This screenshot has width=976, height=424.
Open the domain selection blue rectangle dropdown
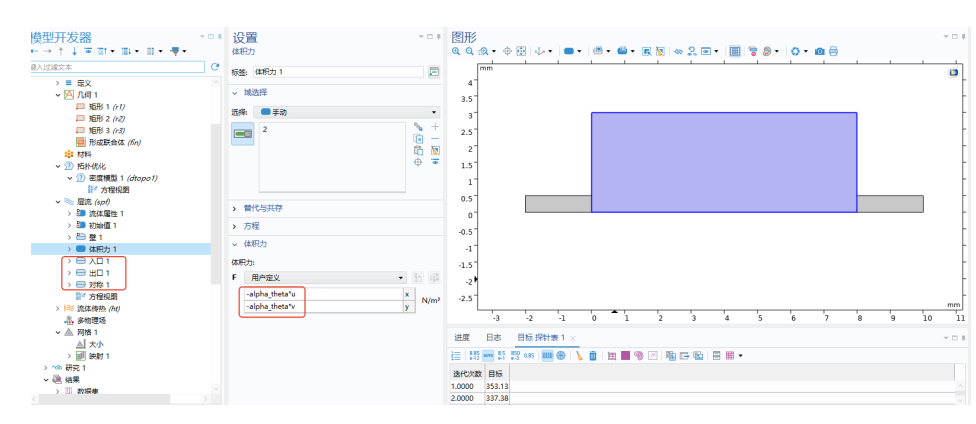[x=573, y=51]
